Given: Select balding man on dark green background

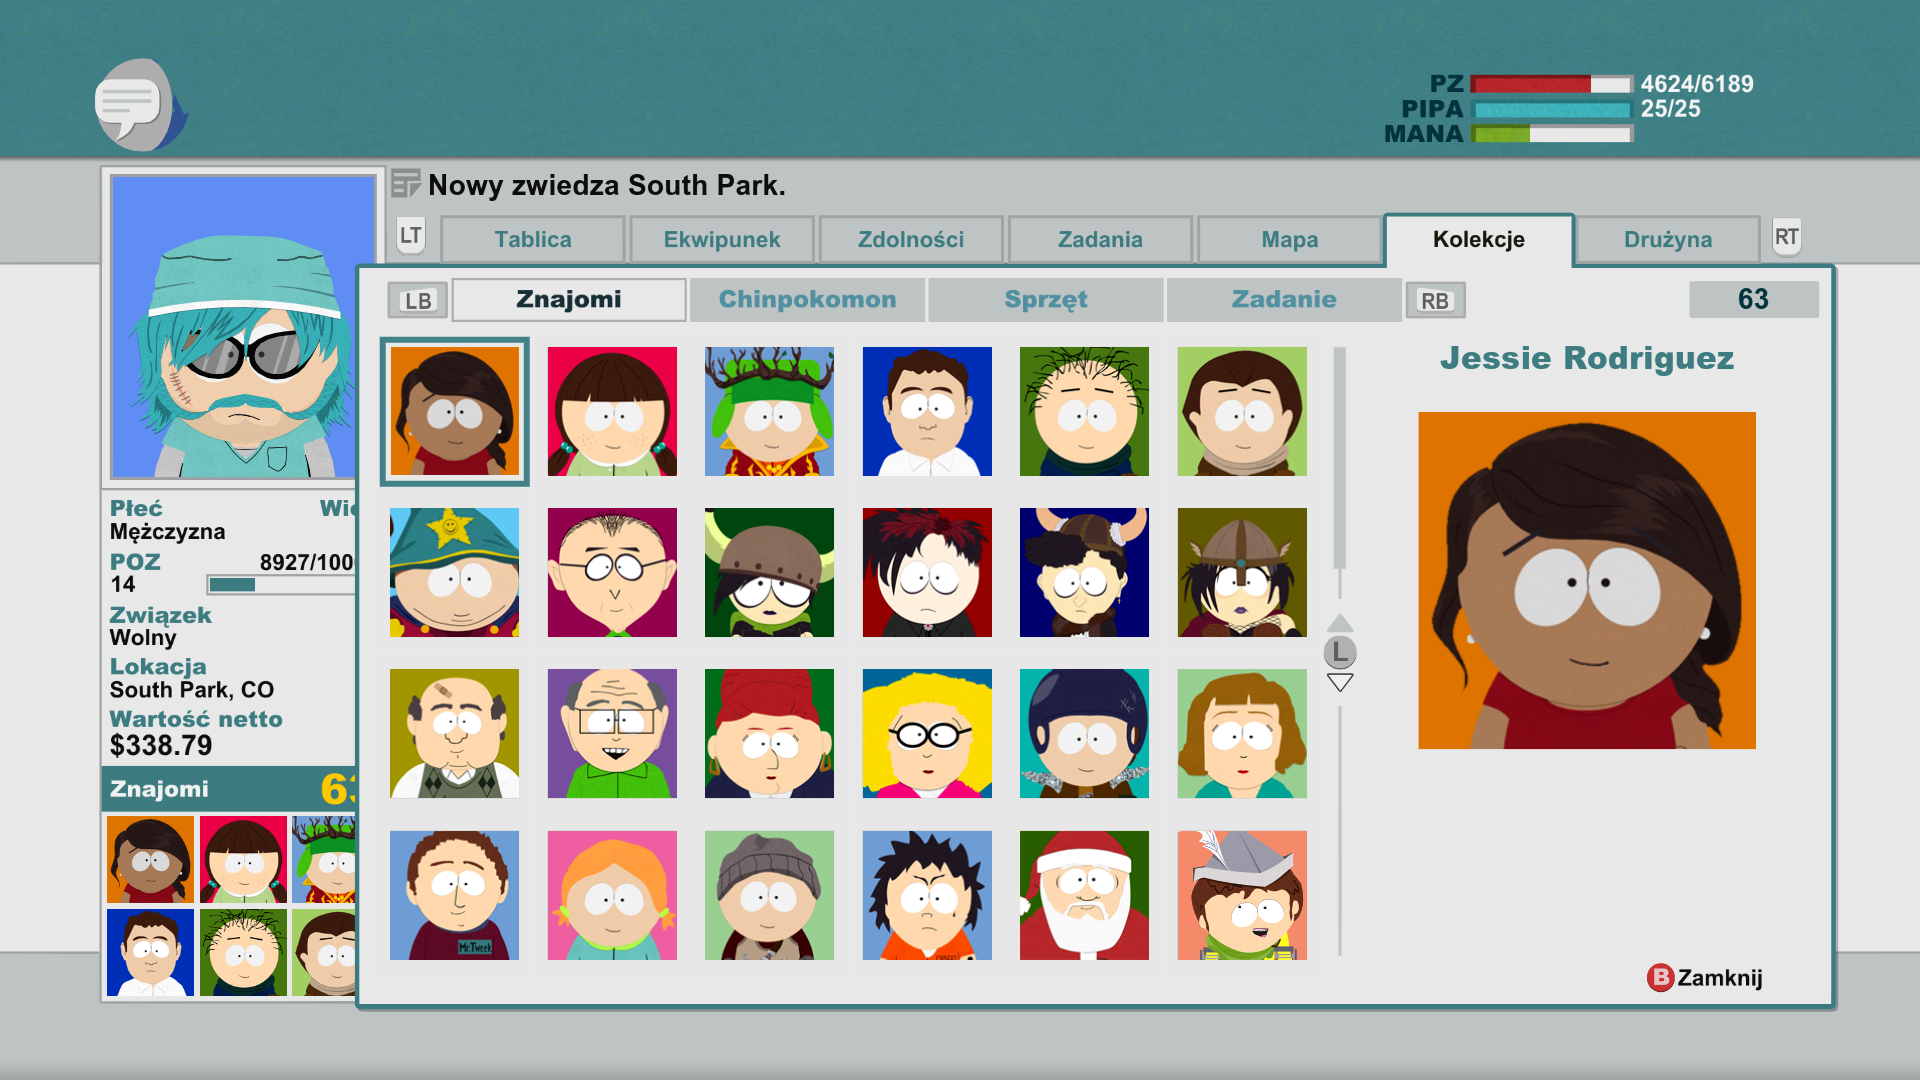Looking at the screenshot, I should pos(1084,411).
